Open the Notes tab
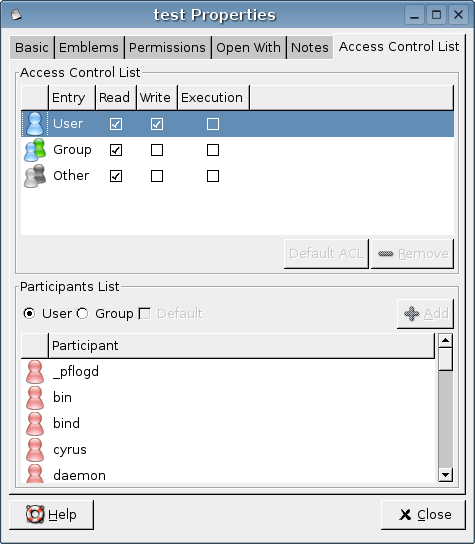This screenshot has height=544, width=475. click(x=309, y=48)
